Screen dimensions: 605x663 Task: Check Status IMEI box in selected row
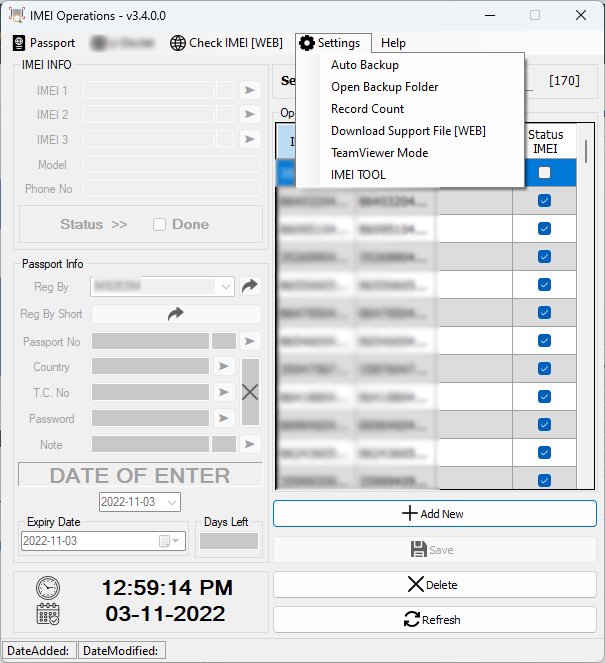tap(545, 173)
